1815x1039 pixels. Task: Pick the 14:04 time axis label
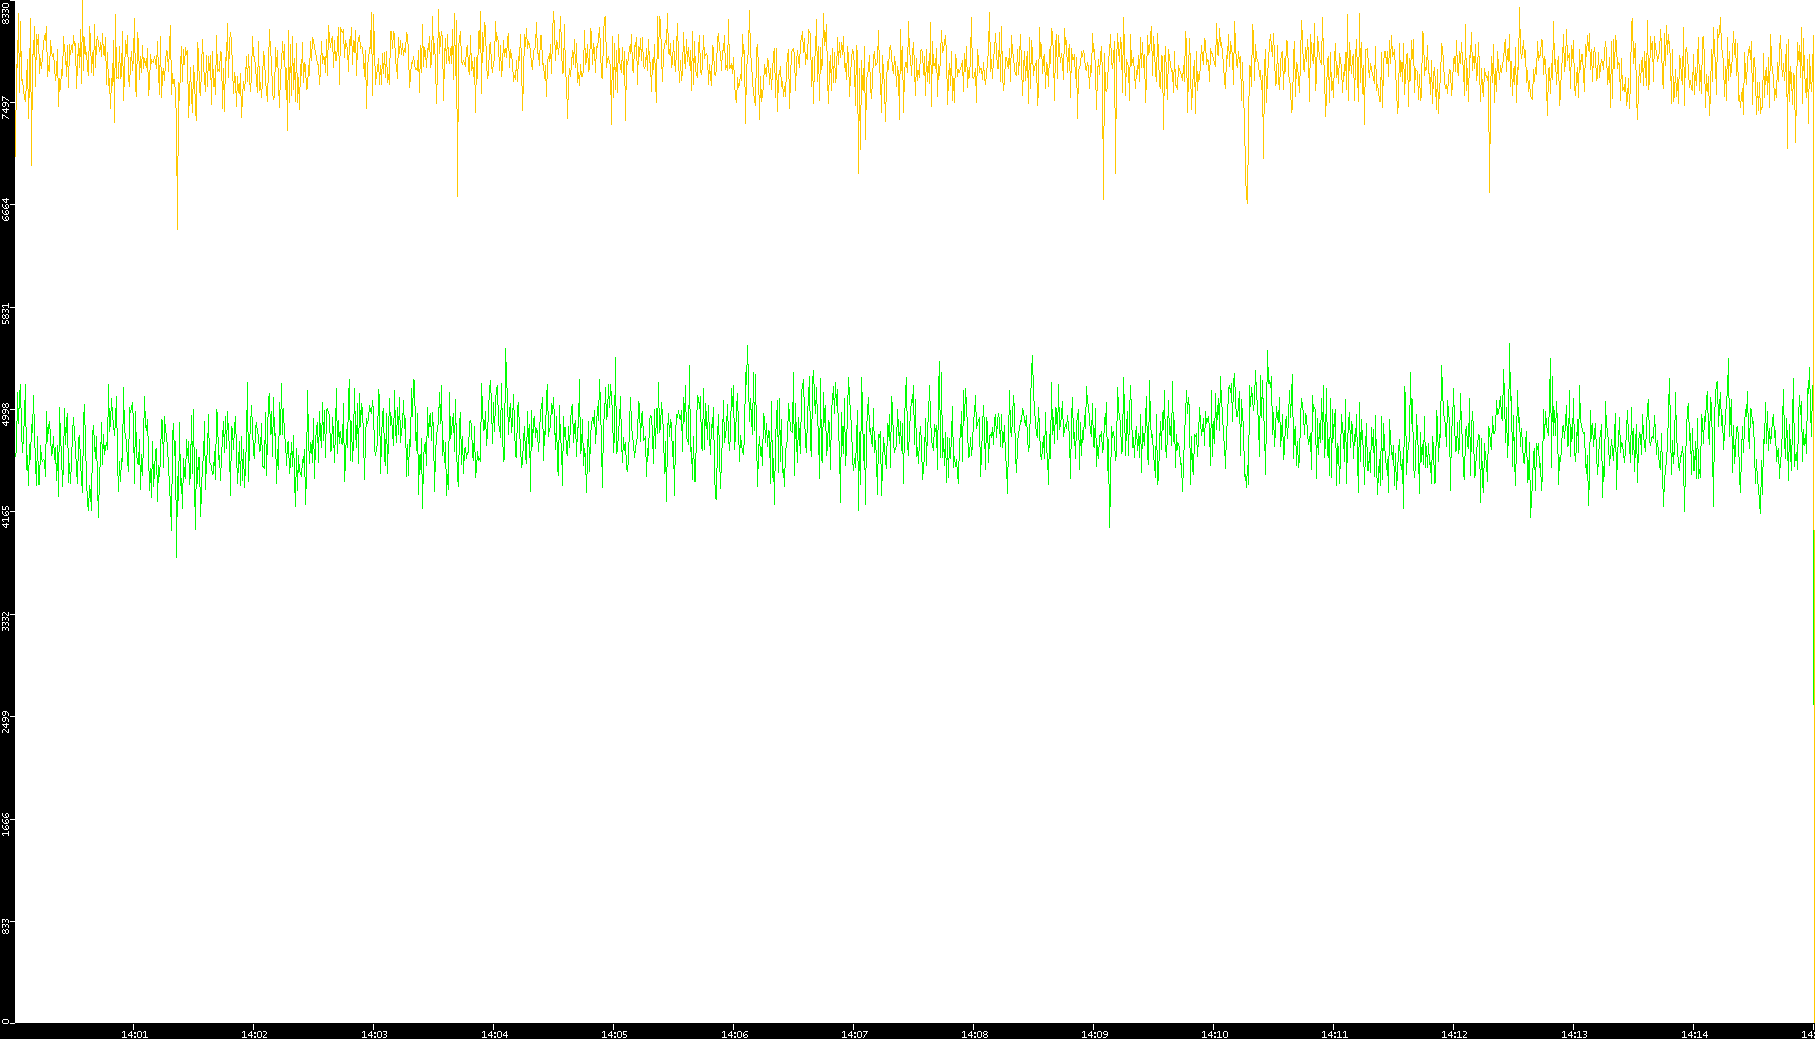(494, 1034)
